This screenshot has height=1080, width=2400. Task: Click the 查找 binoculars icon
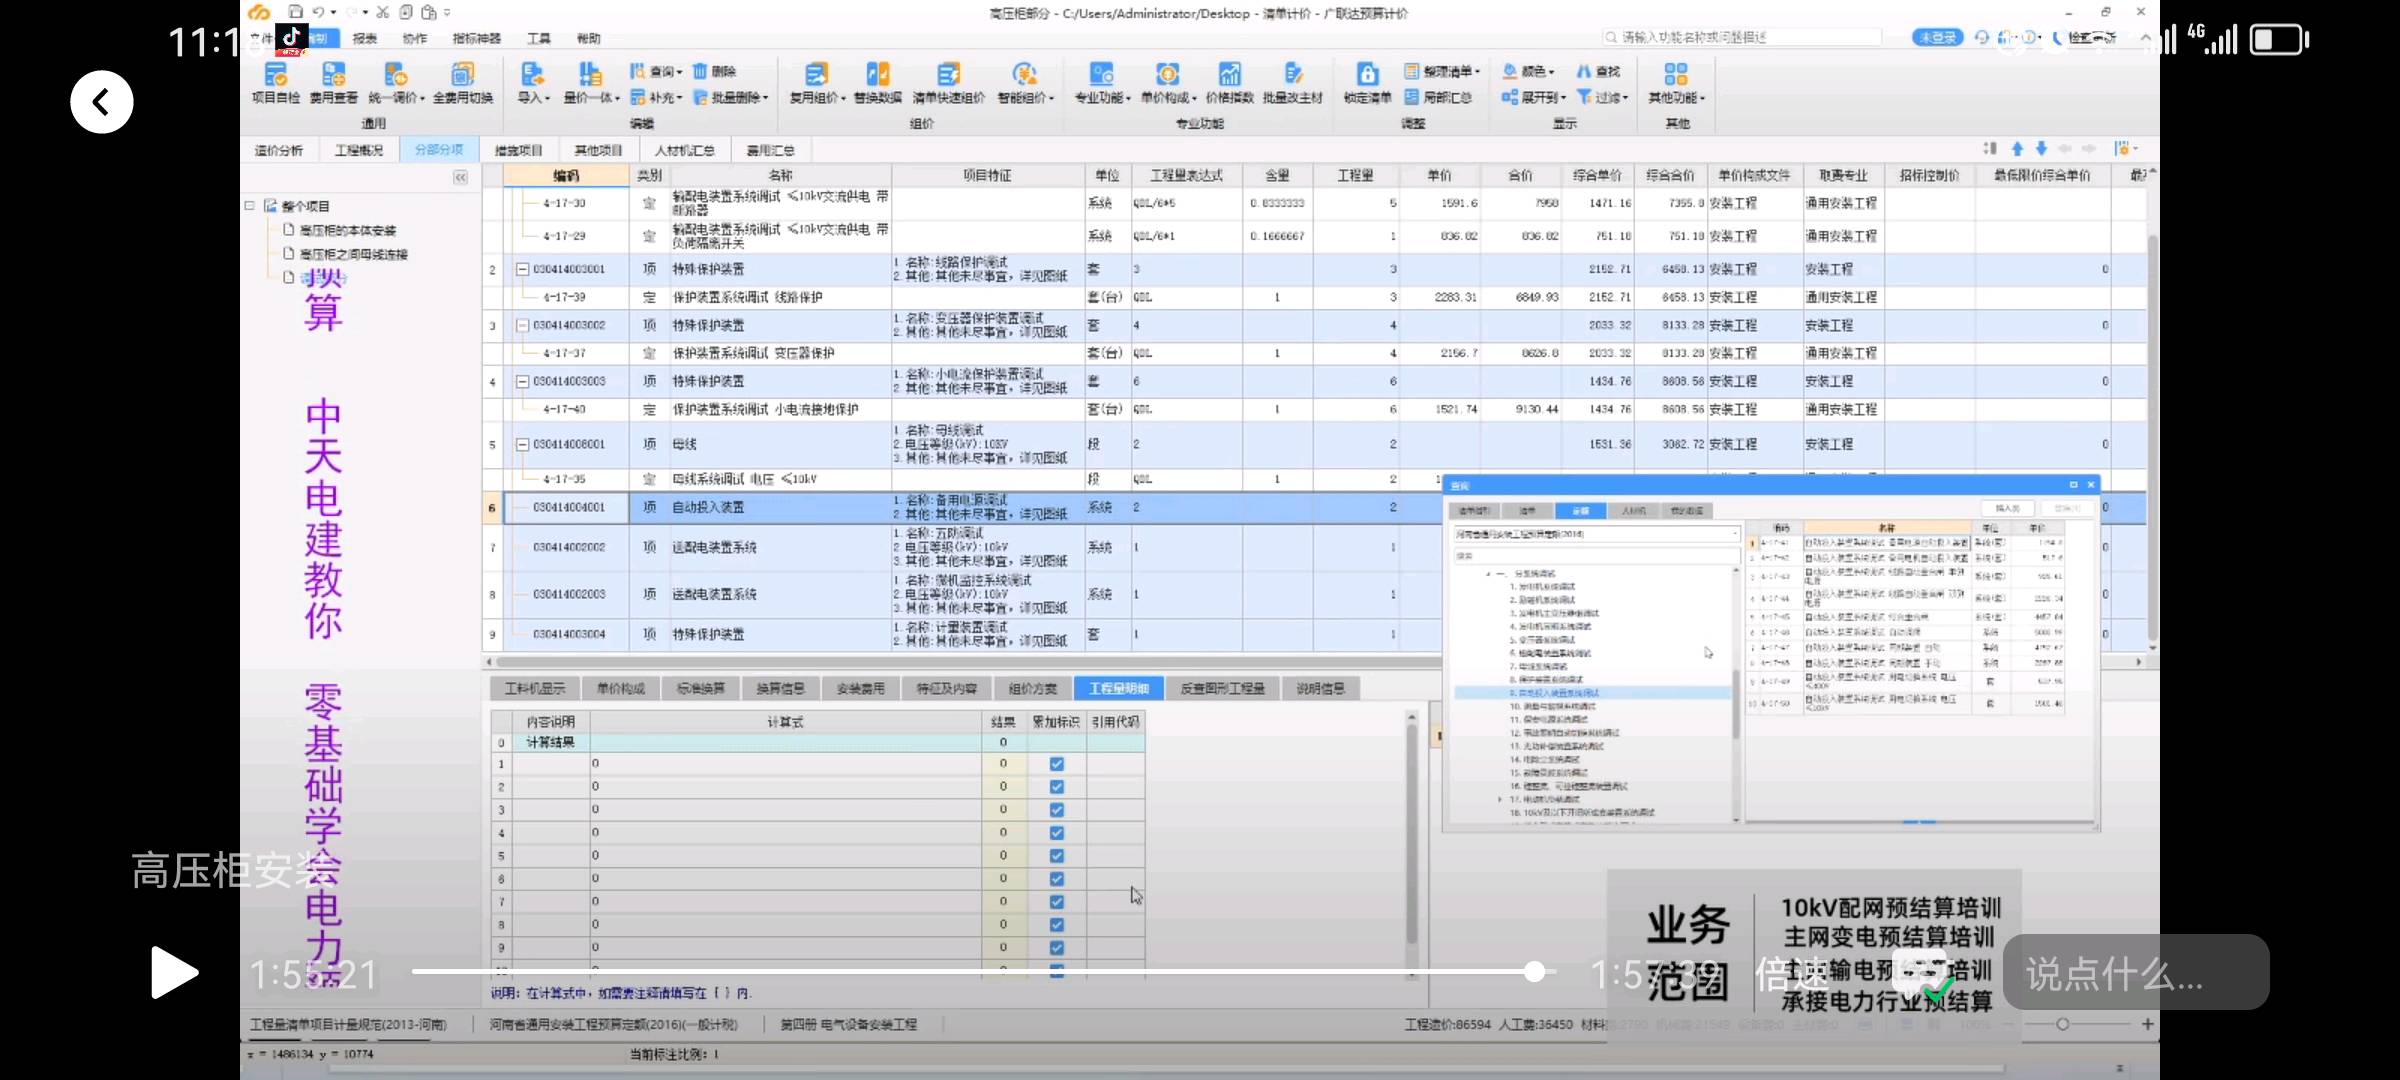click(1584, 71)
